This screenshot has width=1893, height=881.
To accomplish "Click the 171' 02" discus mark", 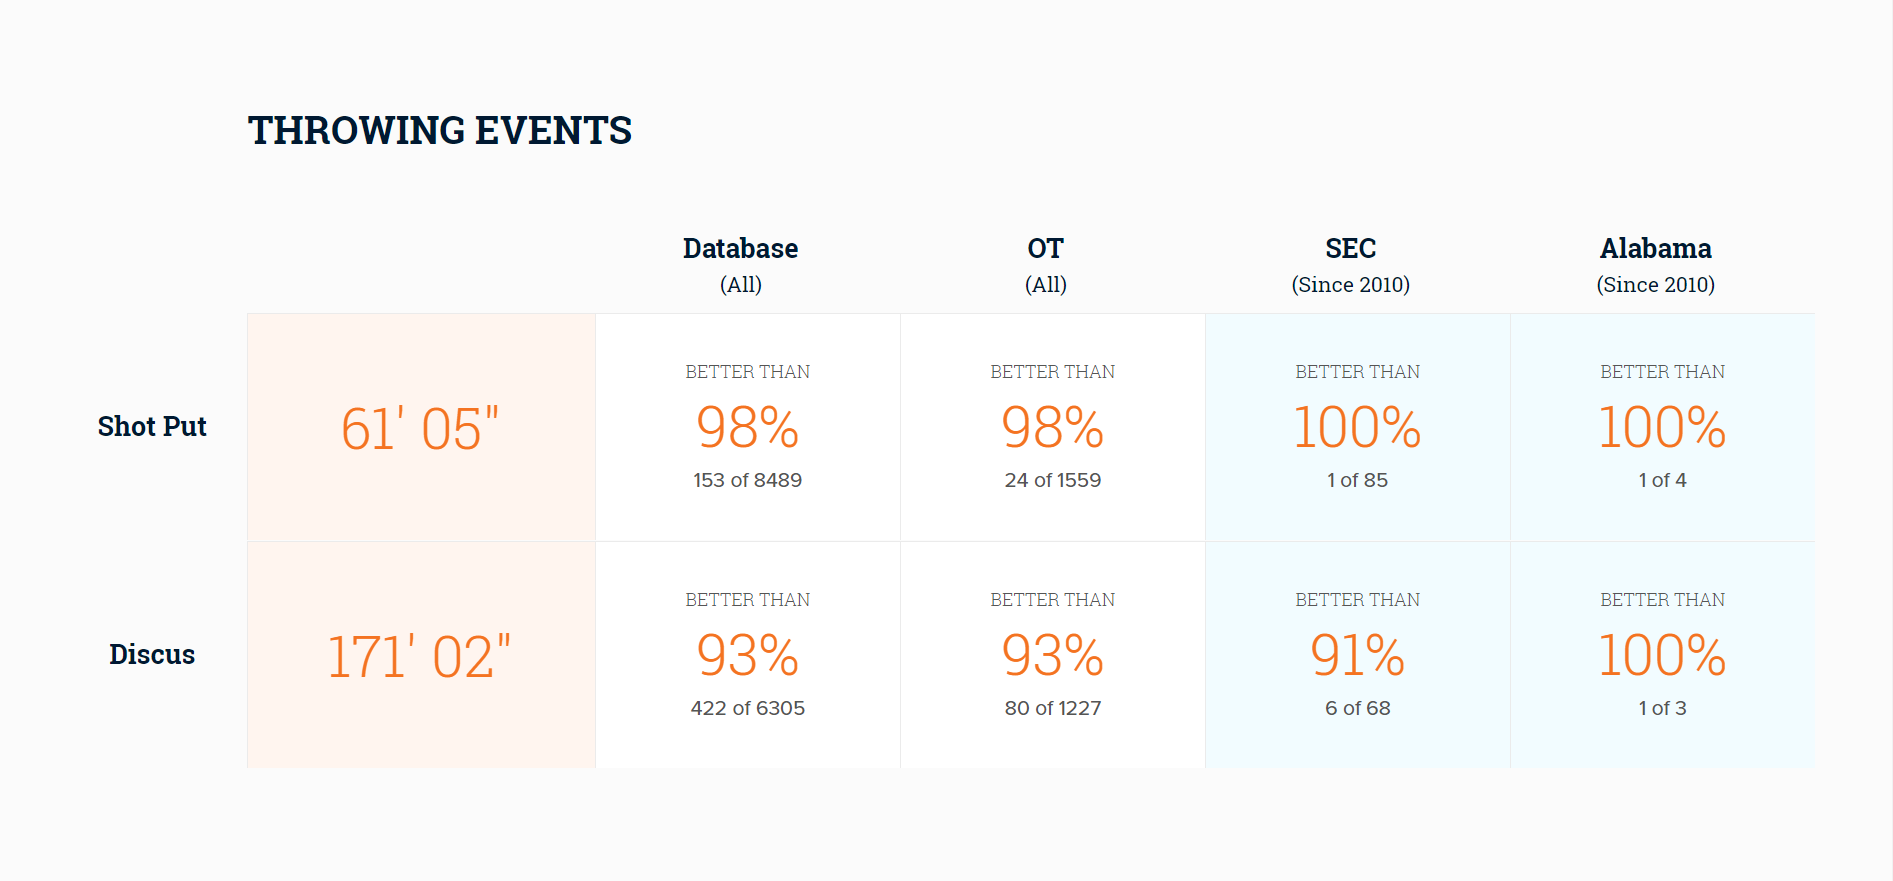I will [x=420, y=656].
